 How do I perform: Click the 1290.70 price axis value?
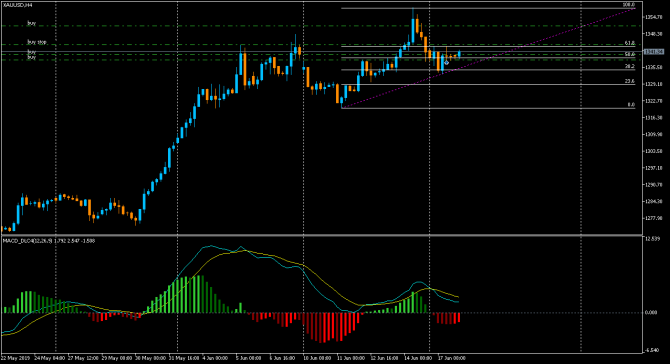click(654, 185)
